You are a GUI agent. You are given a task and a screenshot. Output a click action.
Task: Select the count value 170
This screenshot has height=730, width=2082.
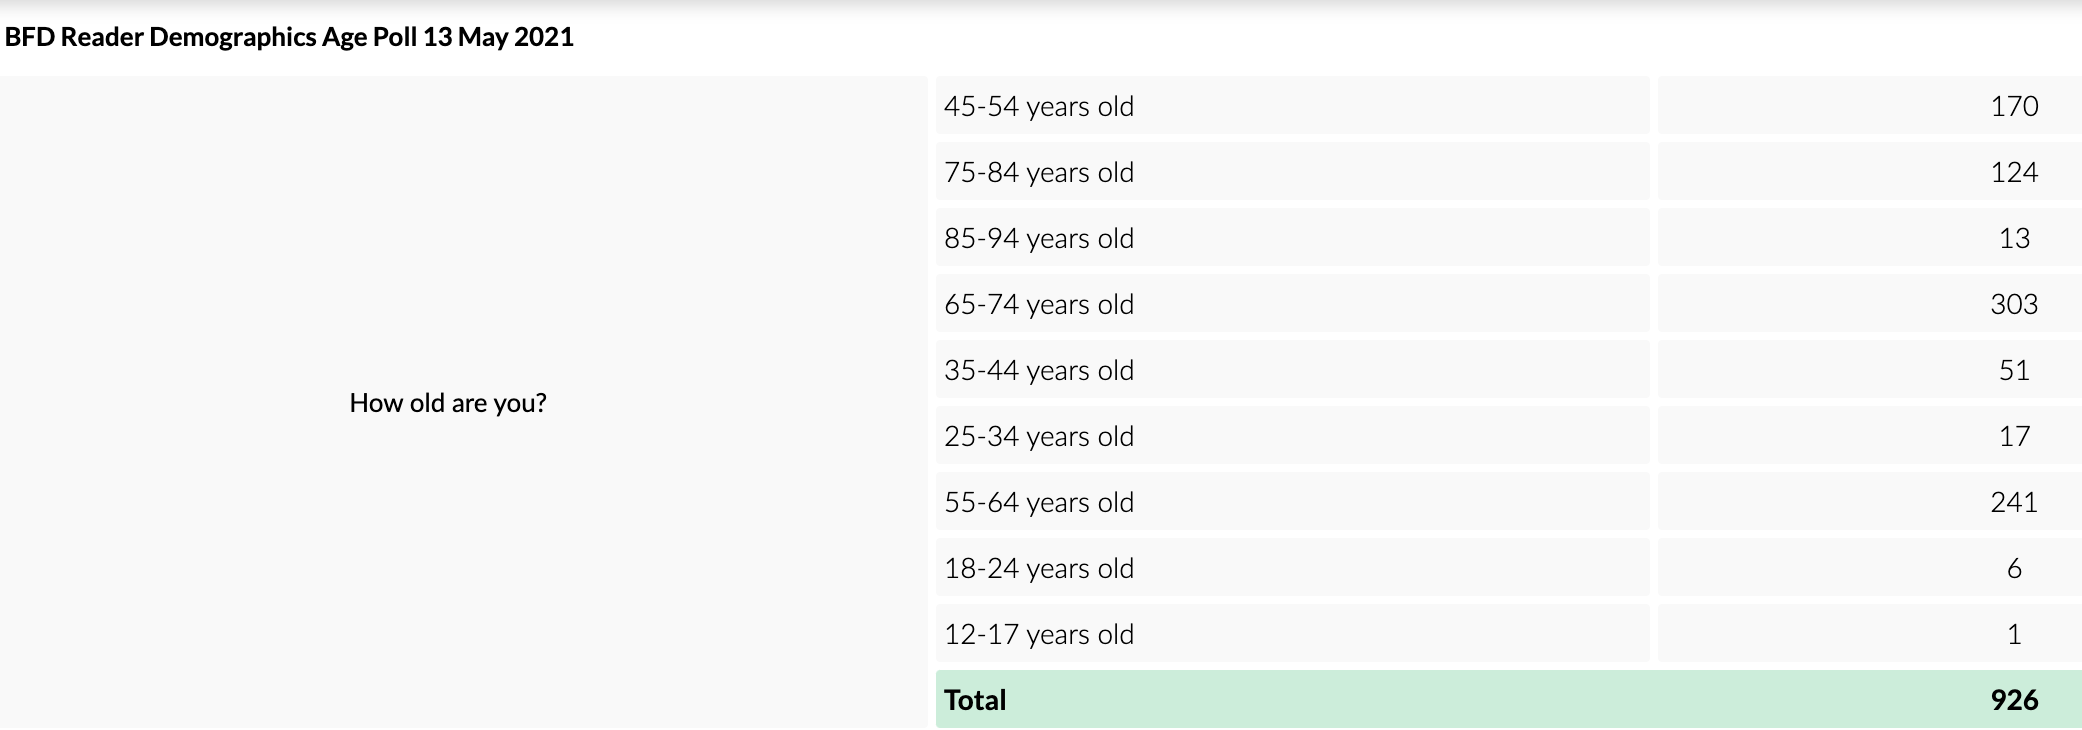point(2014,106)
